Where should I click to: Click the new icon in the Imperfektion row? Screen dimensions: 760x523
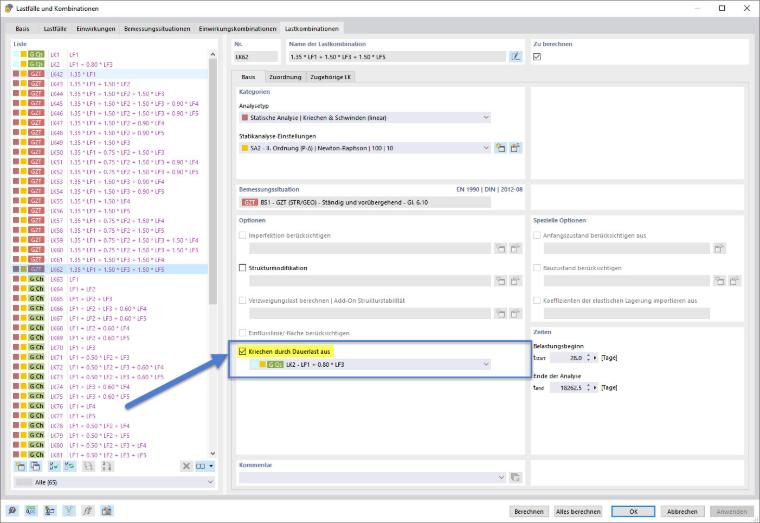[500, 249]
